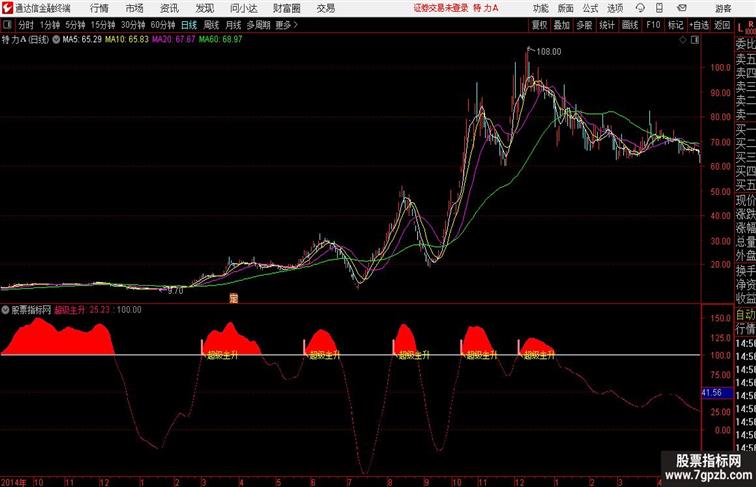Switch to the 分时 period tab
Viewport: 756px width, 487px height.
click(x=26, y=25)
